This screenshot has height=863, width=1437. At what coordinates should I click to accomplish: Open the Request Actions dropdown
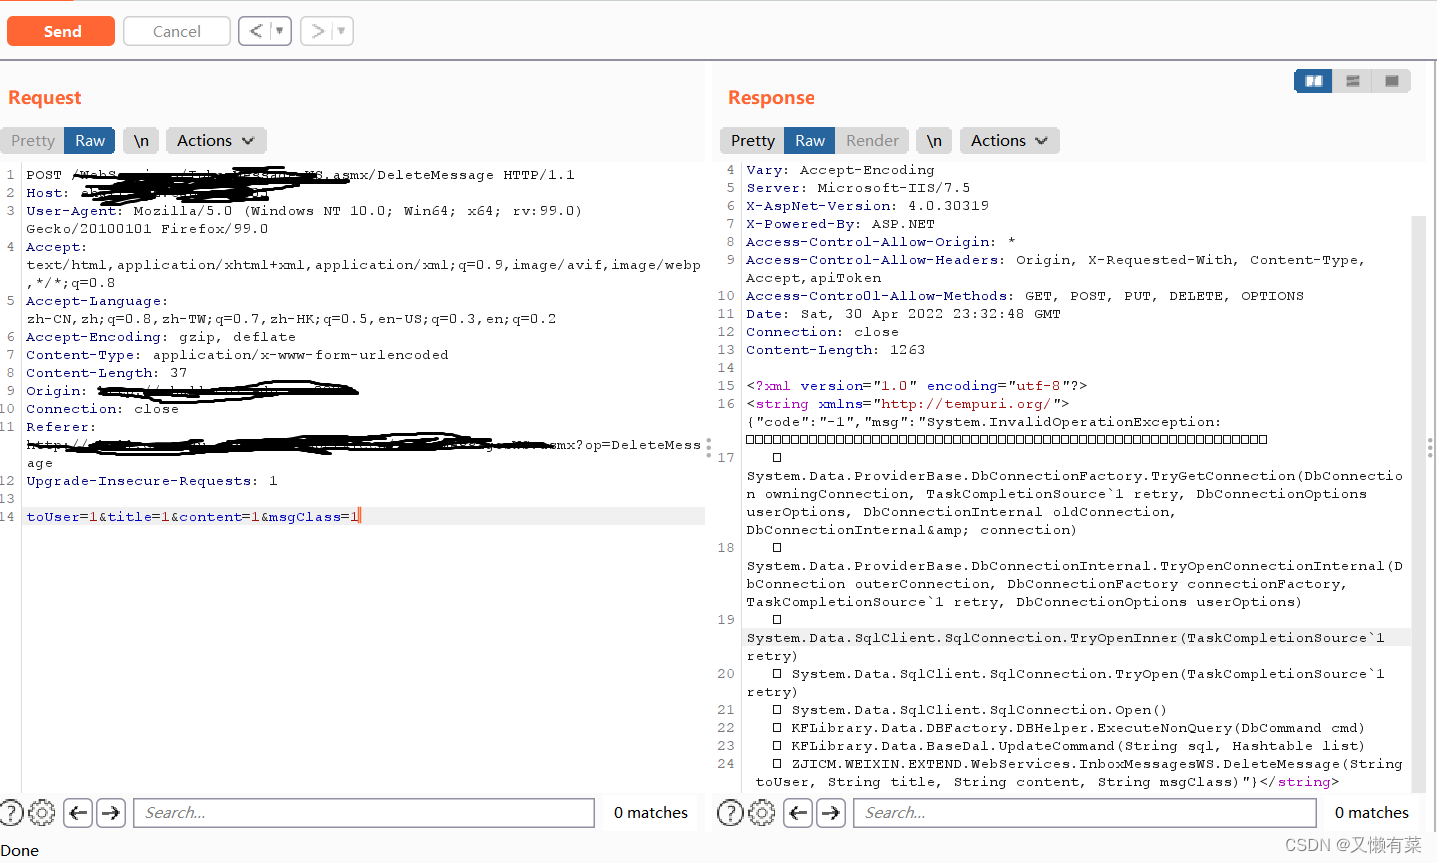coord(216,141)
